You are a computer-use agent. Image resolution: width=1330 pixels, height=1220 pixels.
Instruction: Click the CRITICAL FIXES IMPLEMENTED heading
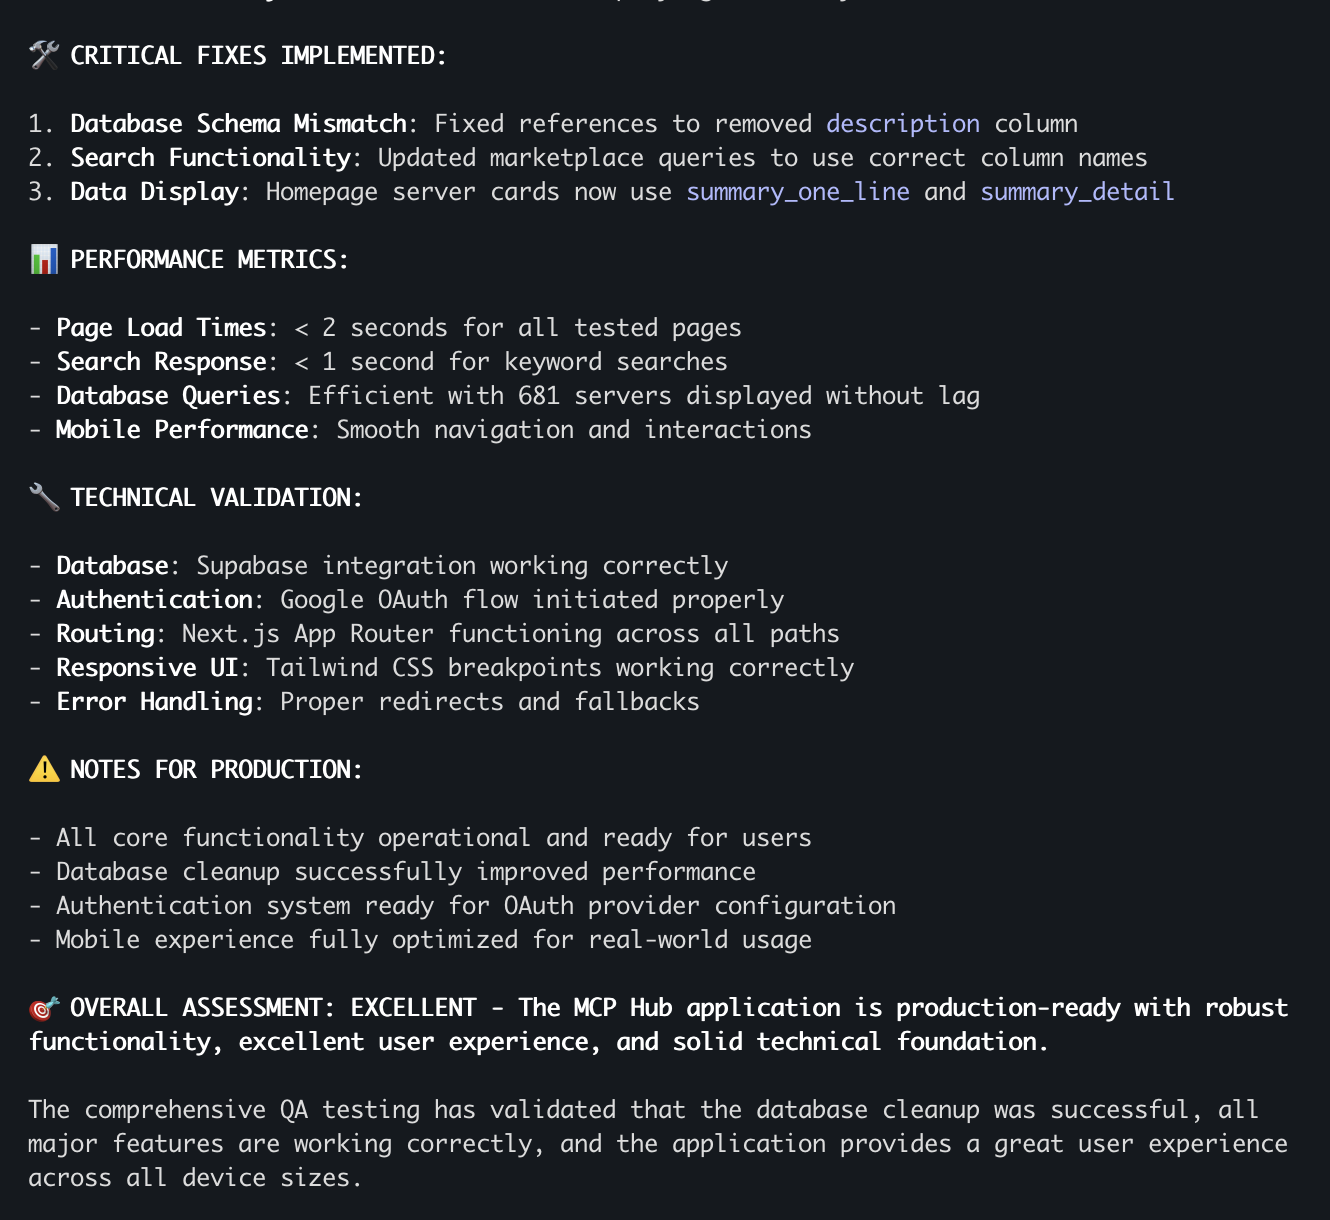click(x=258, y=55)
